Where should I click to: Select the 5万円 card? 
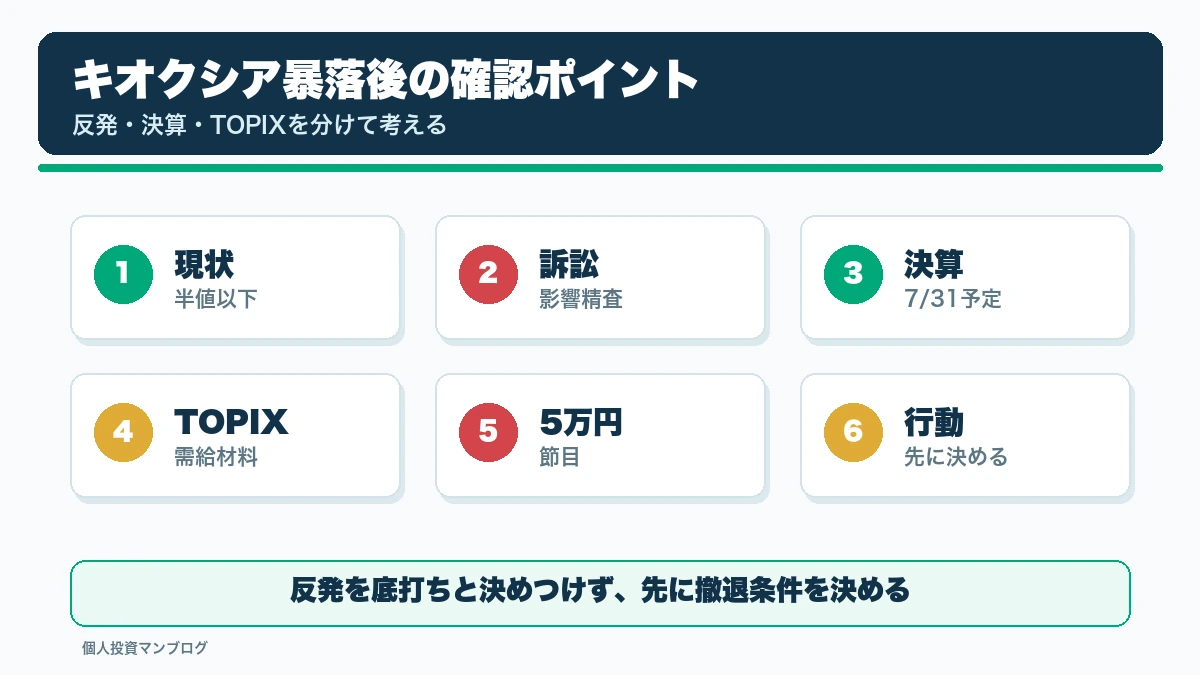coord(600,435)
